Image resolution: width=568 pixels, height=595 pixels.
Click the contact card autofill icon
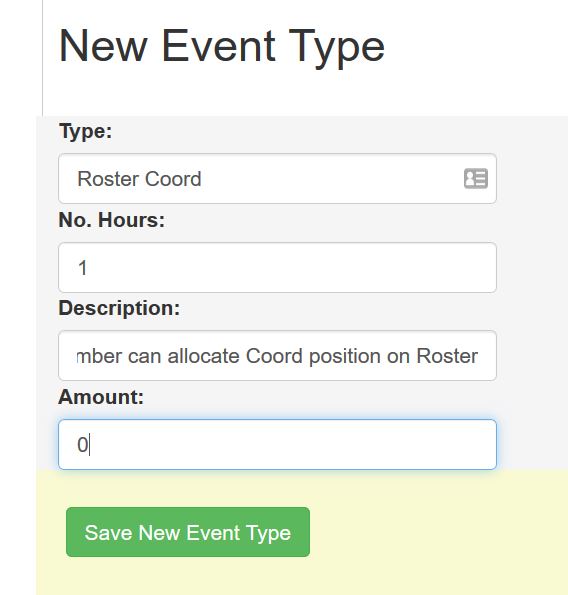(x=476, y=178)
